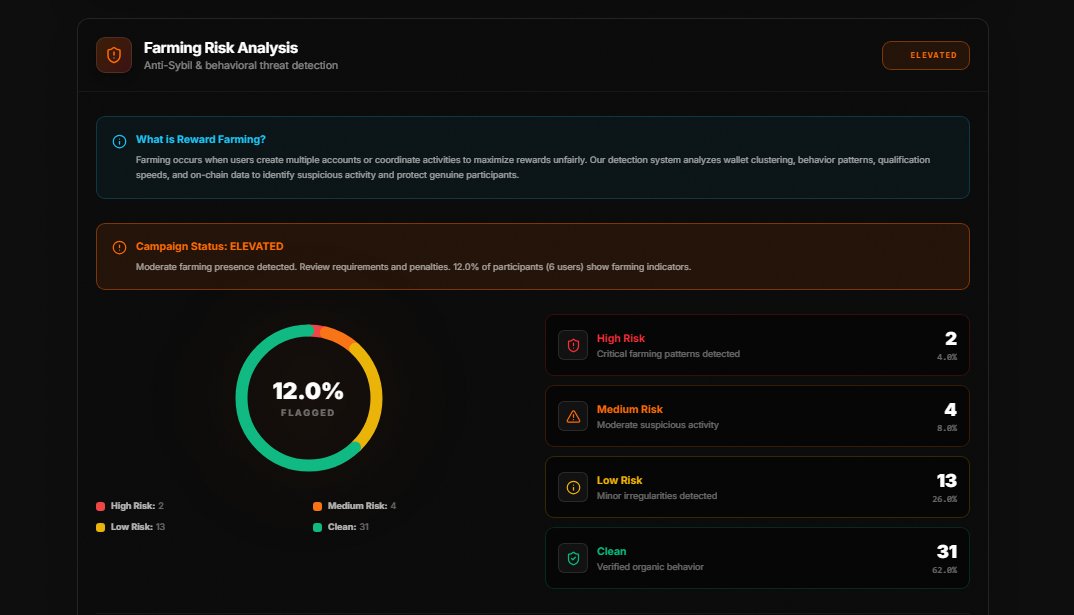Click the Clean count of 31
This screenshot has width=1074, height=615.
coord(947,551)
